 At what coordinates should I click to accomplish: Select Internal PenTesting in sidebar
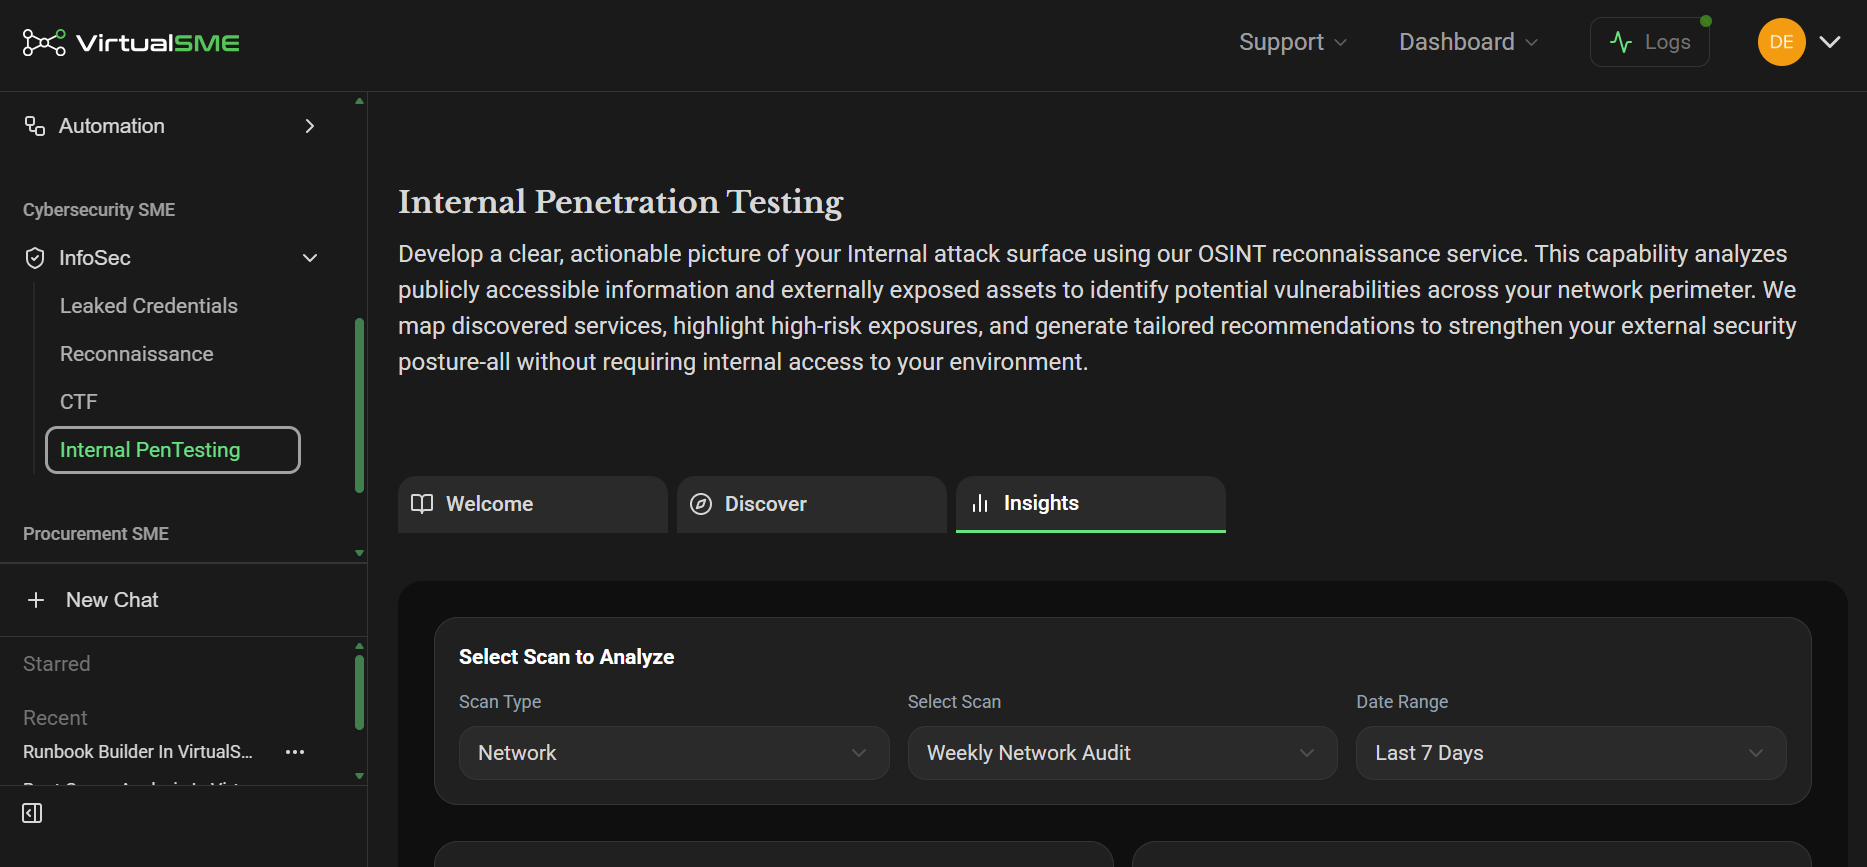pos(173,450)
